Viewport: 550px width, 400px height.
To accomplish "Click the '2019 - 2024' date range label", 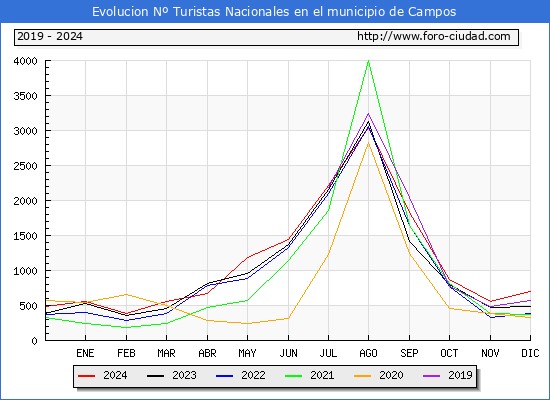I will click(50, 36).
